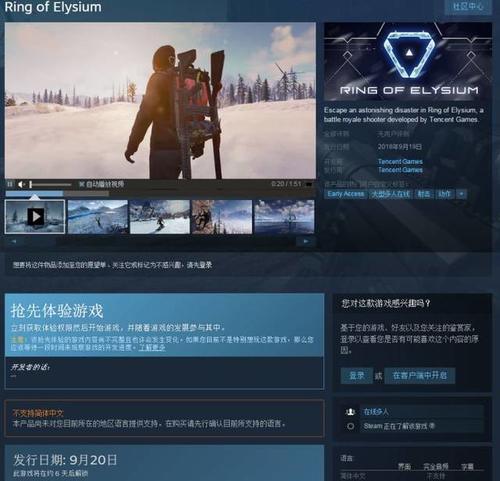Image resolution: width=500 pixels, height=481 pixels.
Task: Open the second screenshot thumbnail of snowy mountains
Action: (97, 217)
